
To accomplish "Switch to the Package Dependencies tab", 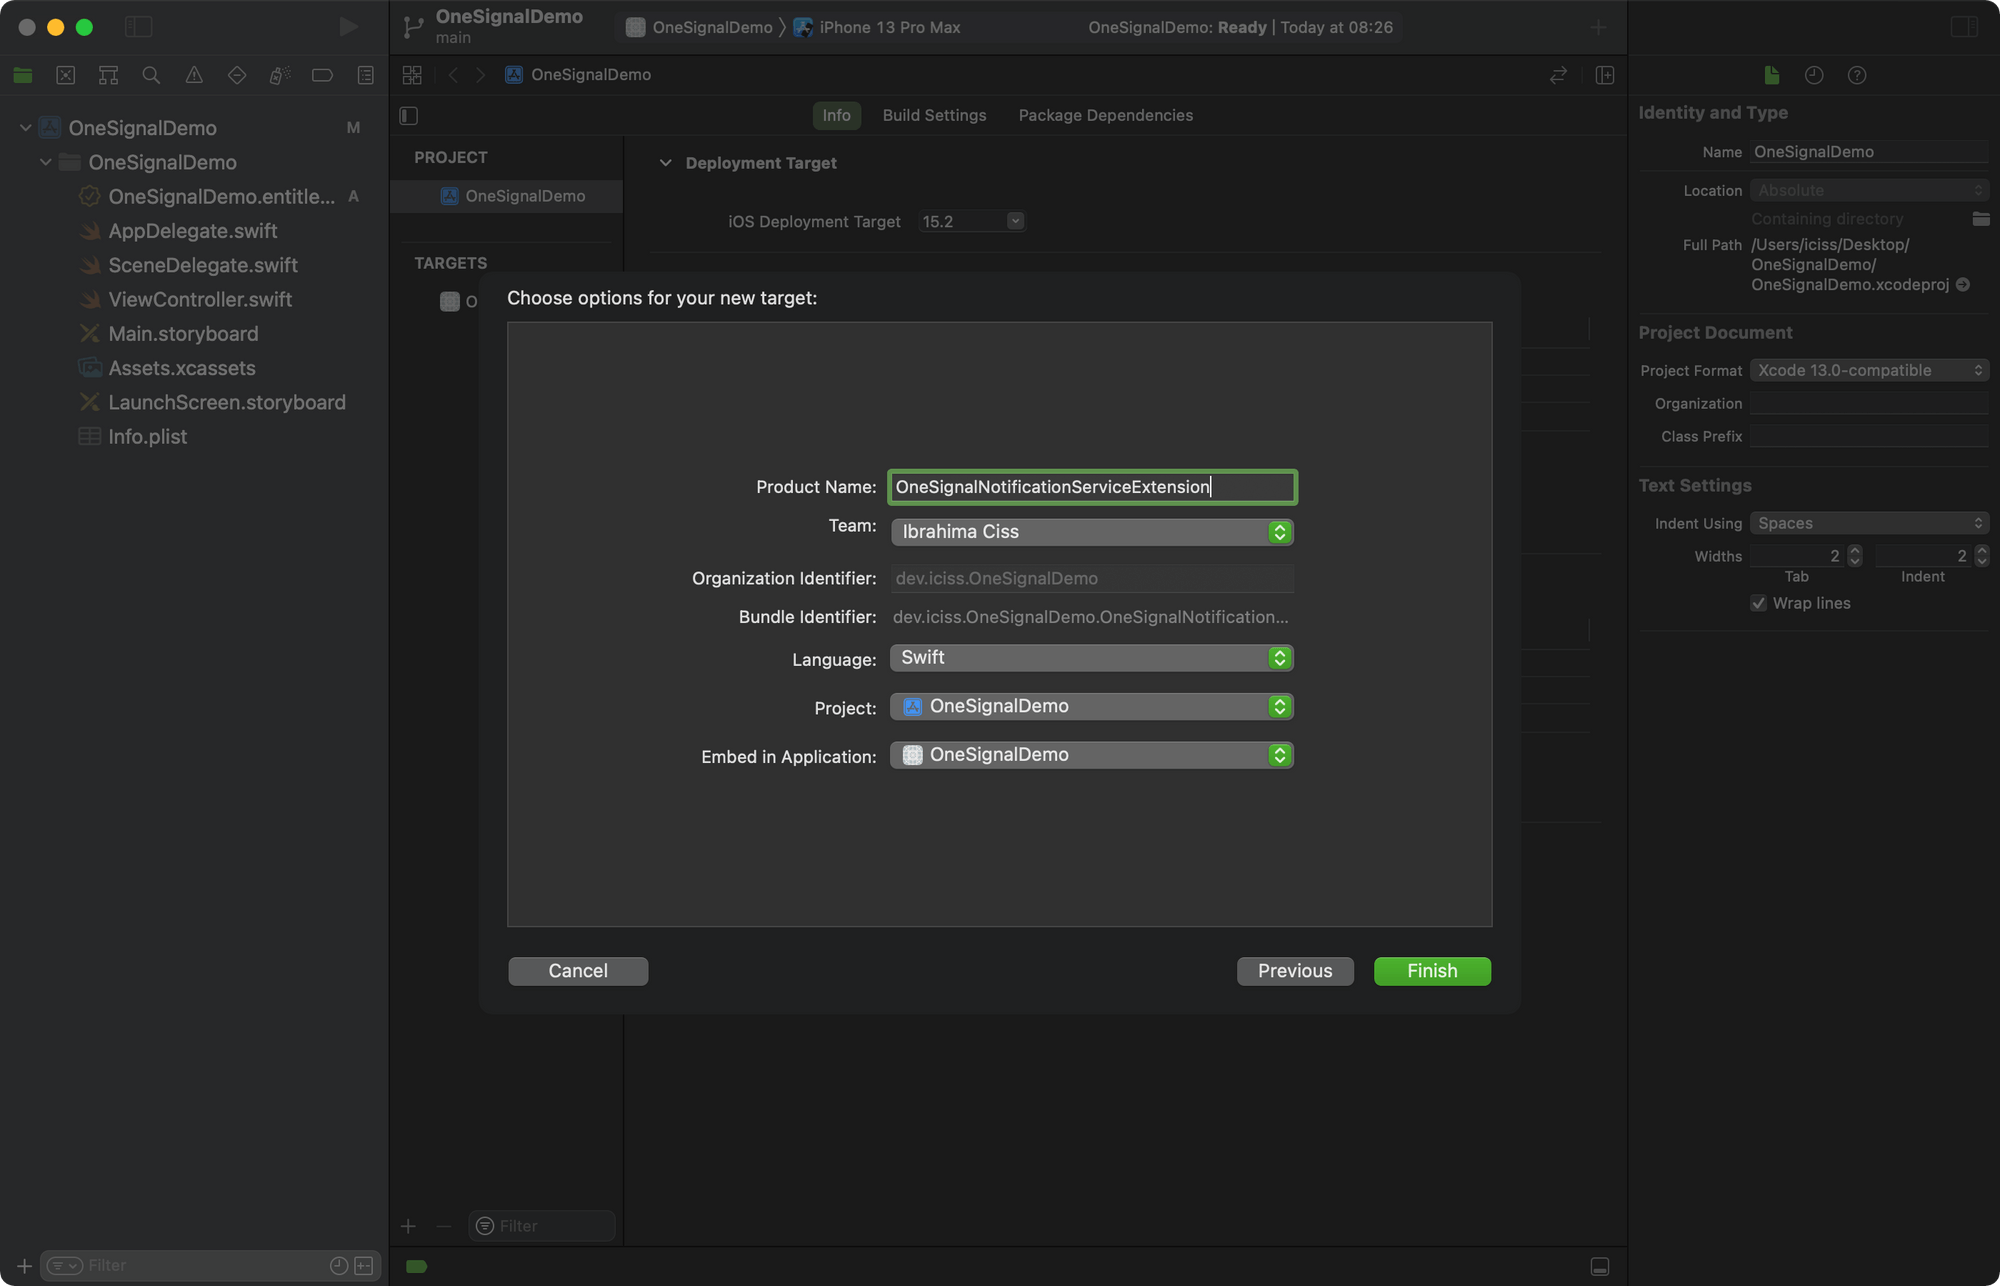I will point(1105,115).
